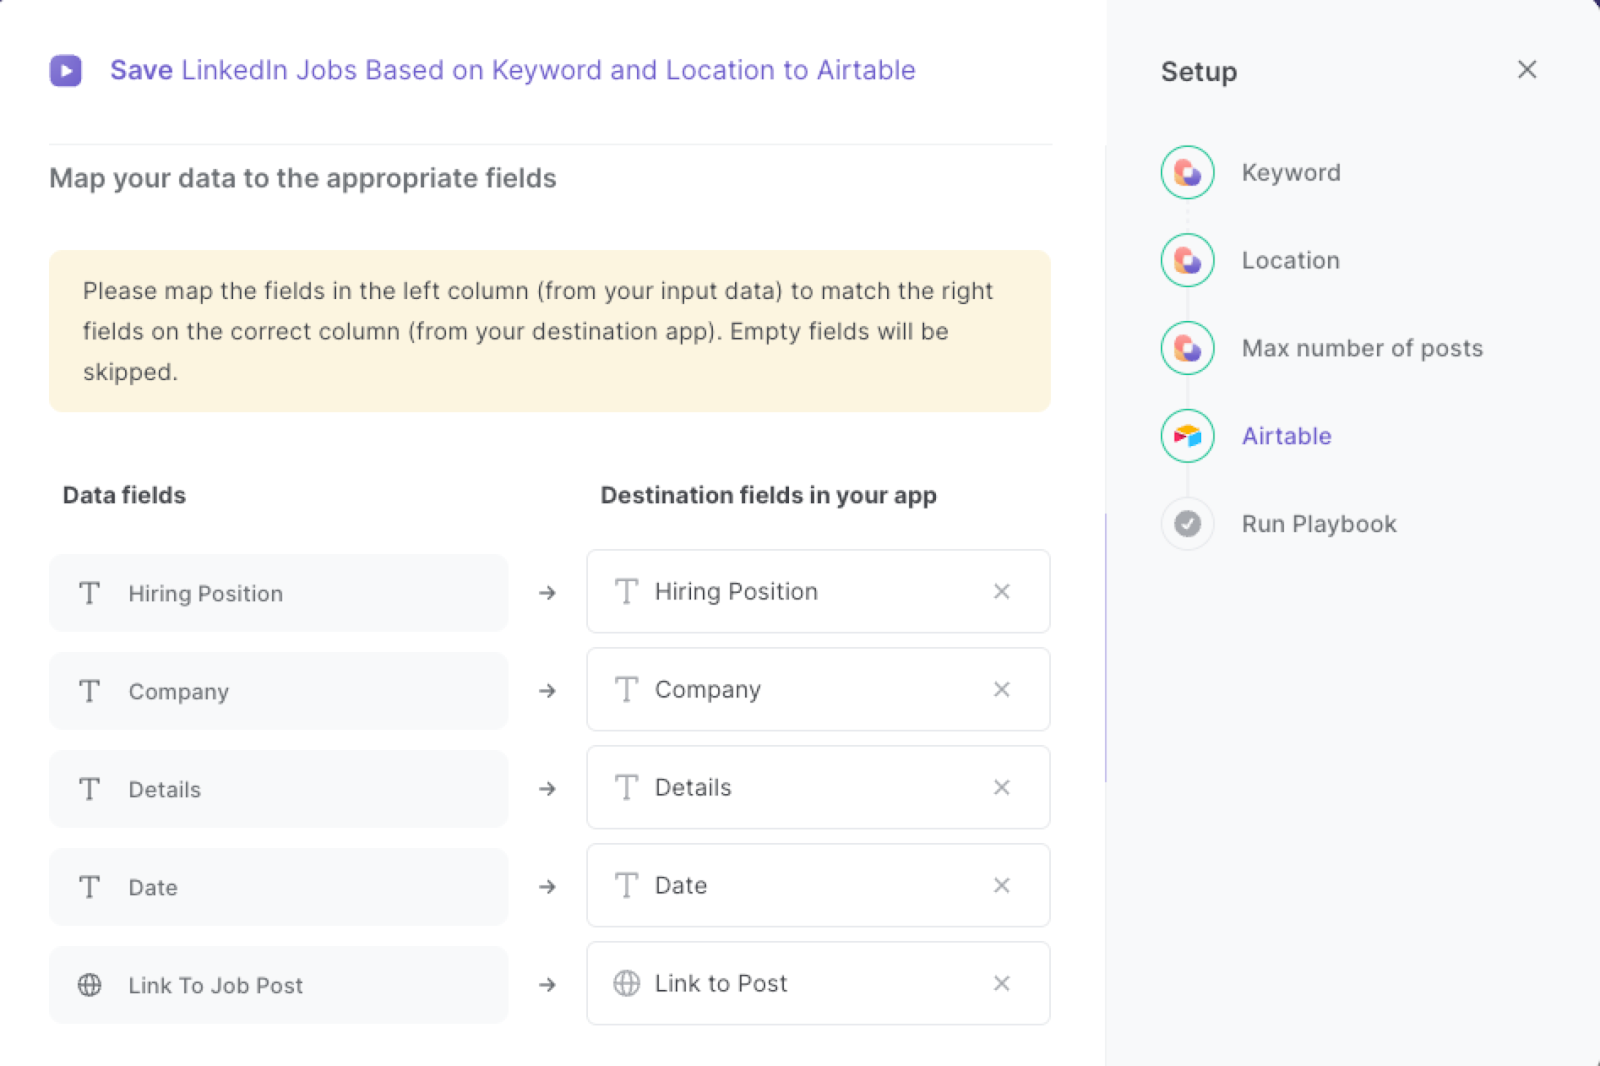Click the text type icon of Company data field
The width and height of the screenshot is (1600, 1066).
[90, 692]
